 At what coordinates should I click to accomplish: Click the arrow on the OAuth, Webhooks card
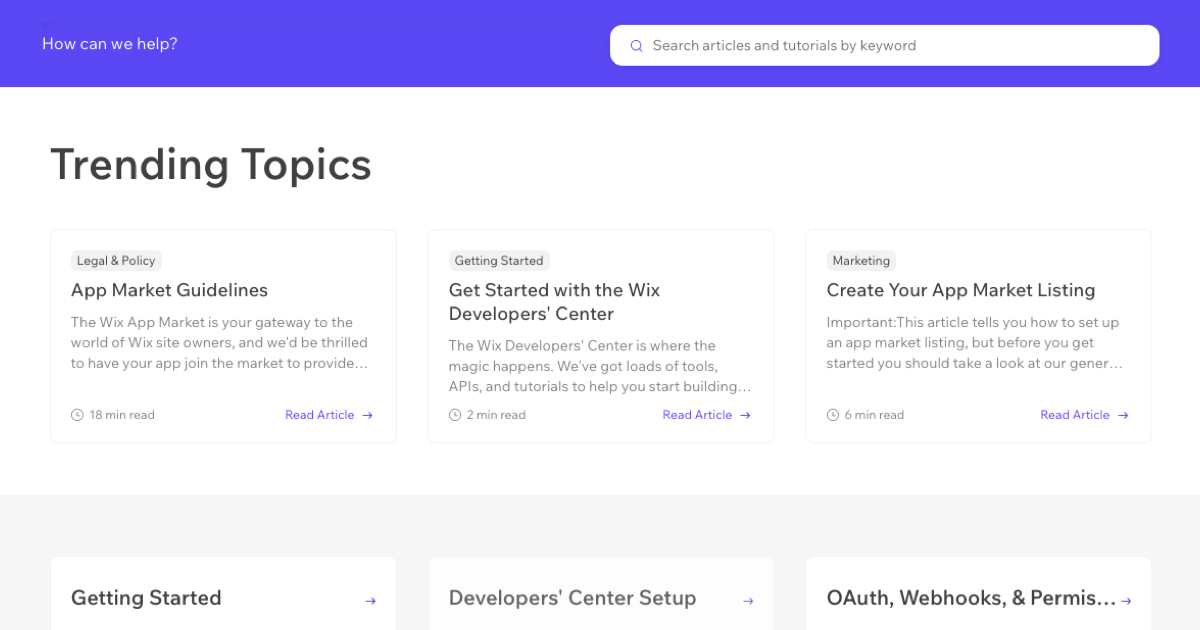tap(1125, 598)
